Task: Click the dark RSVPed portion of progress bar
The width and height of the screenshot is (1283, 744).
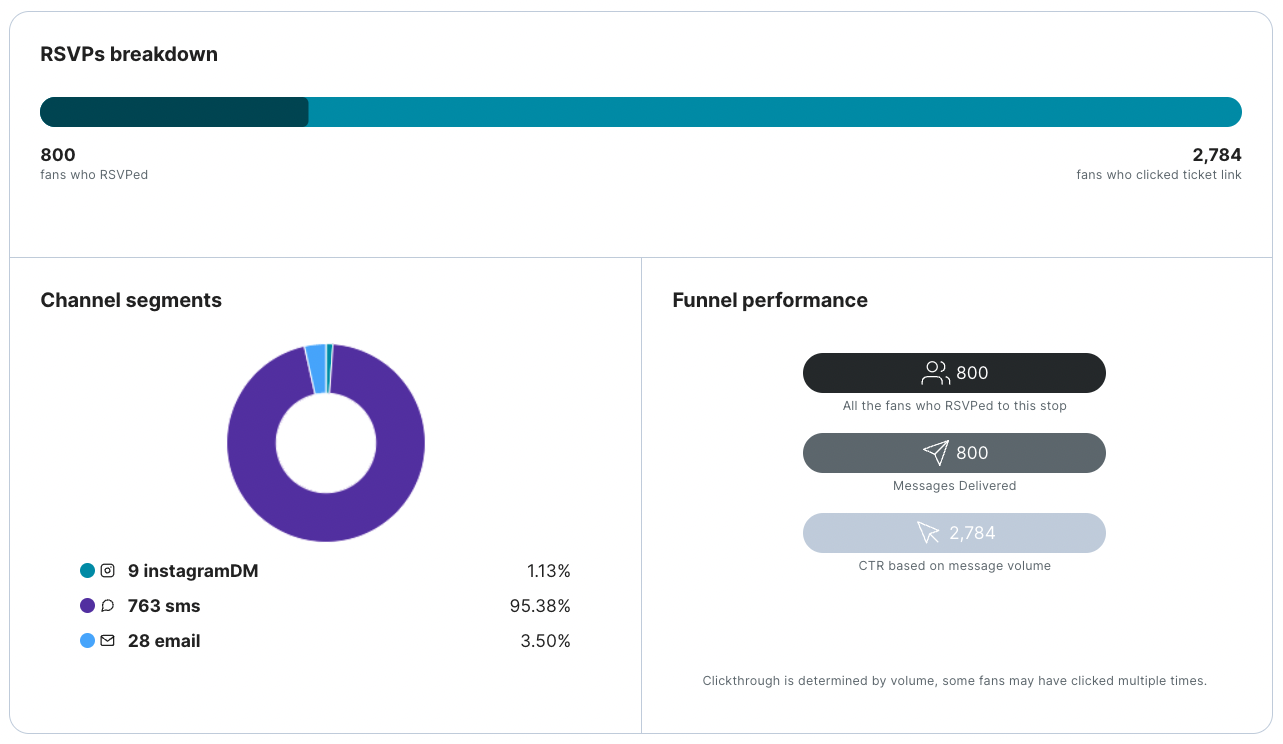Action: [x=174, y=112]
